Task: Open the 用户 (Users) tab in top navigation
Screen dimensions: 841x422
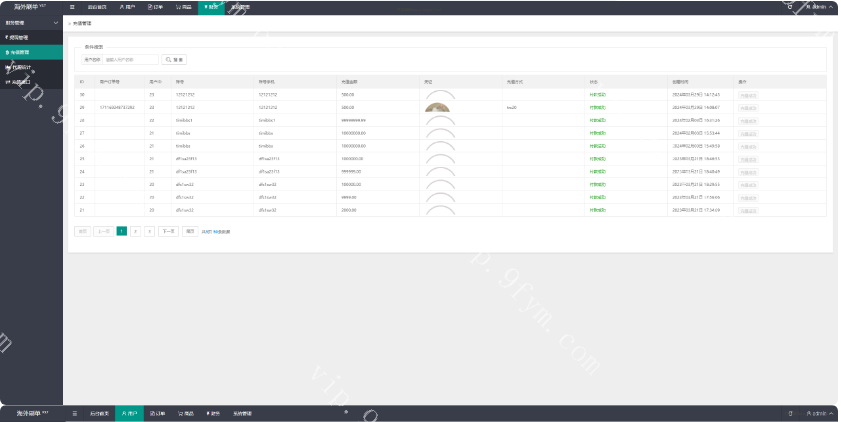Action: (127, 7)
